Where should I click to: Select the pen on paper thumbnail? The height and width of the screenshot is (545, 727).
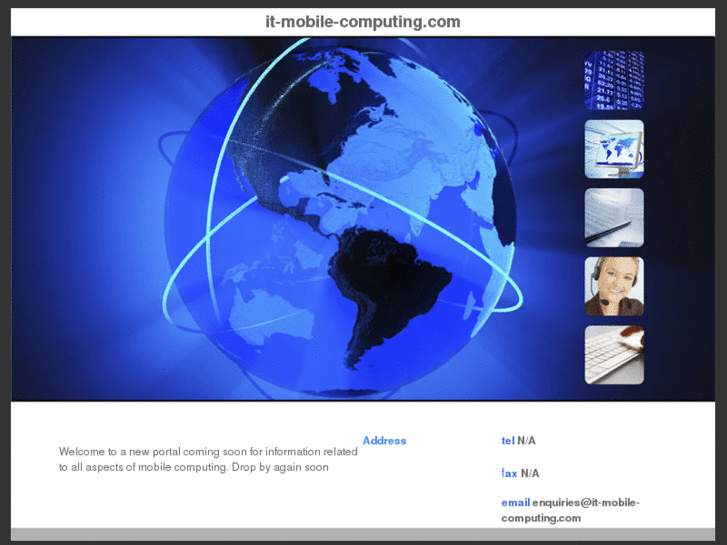pos(614,218)
